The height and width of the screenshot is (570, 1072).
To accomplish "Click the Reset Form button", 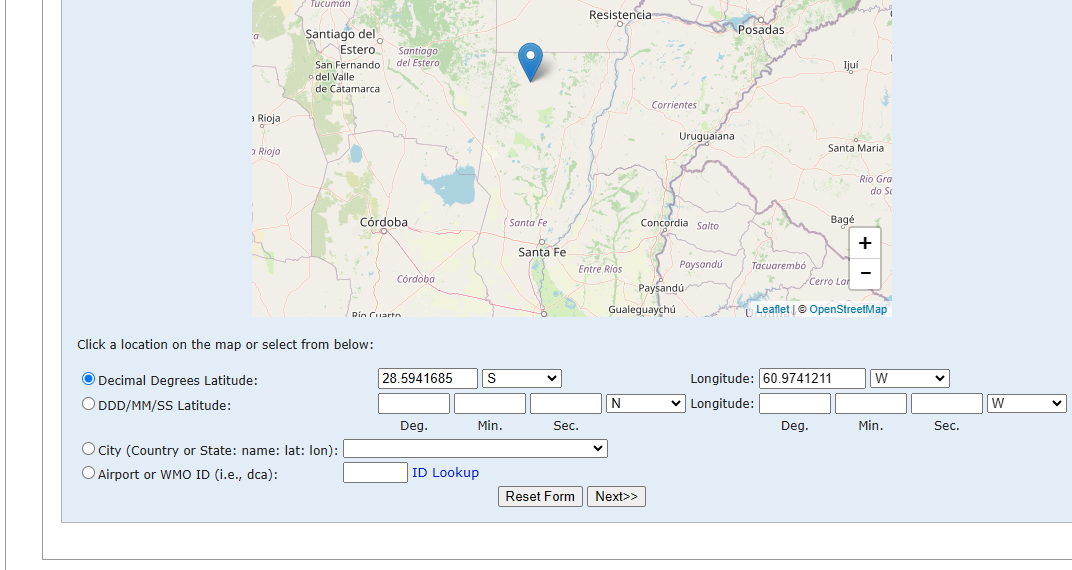I will coord(540,496).
